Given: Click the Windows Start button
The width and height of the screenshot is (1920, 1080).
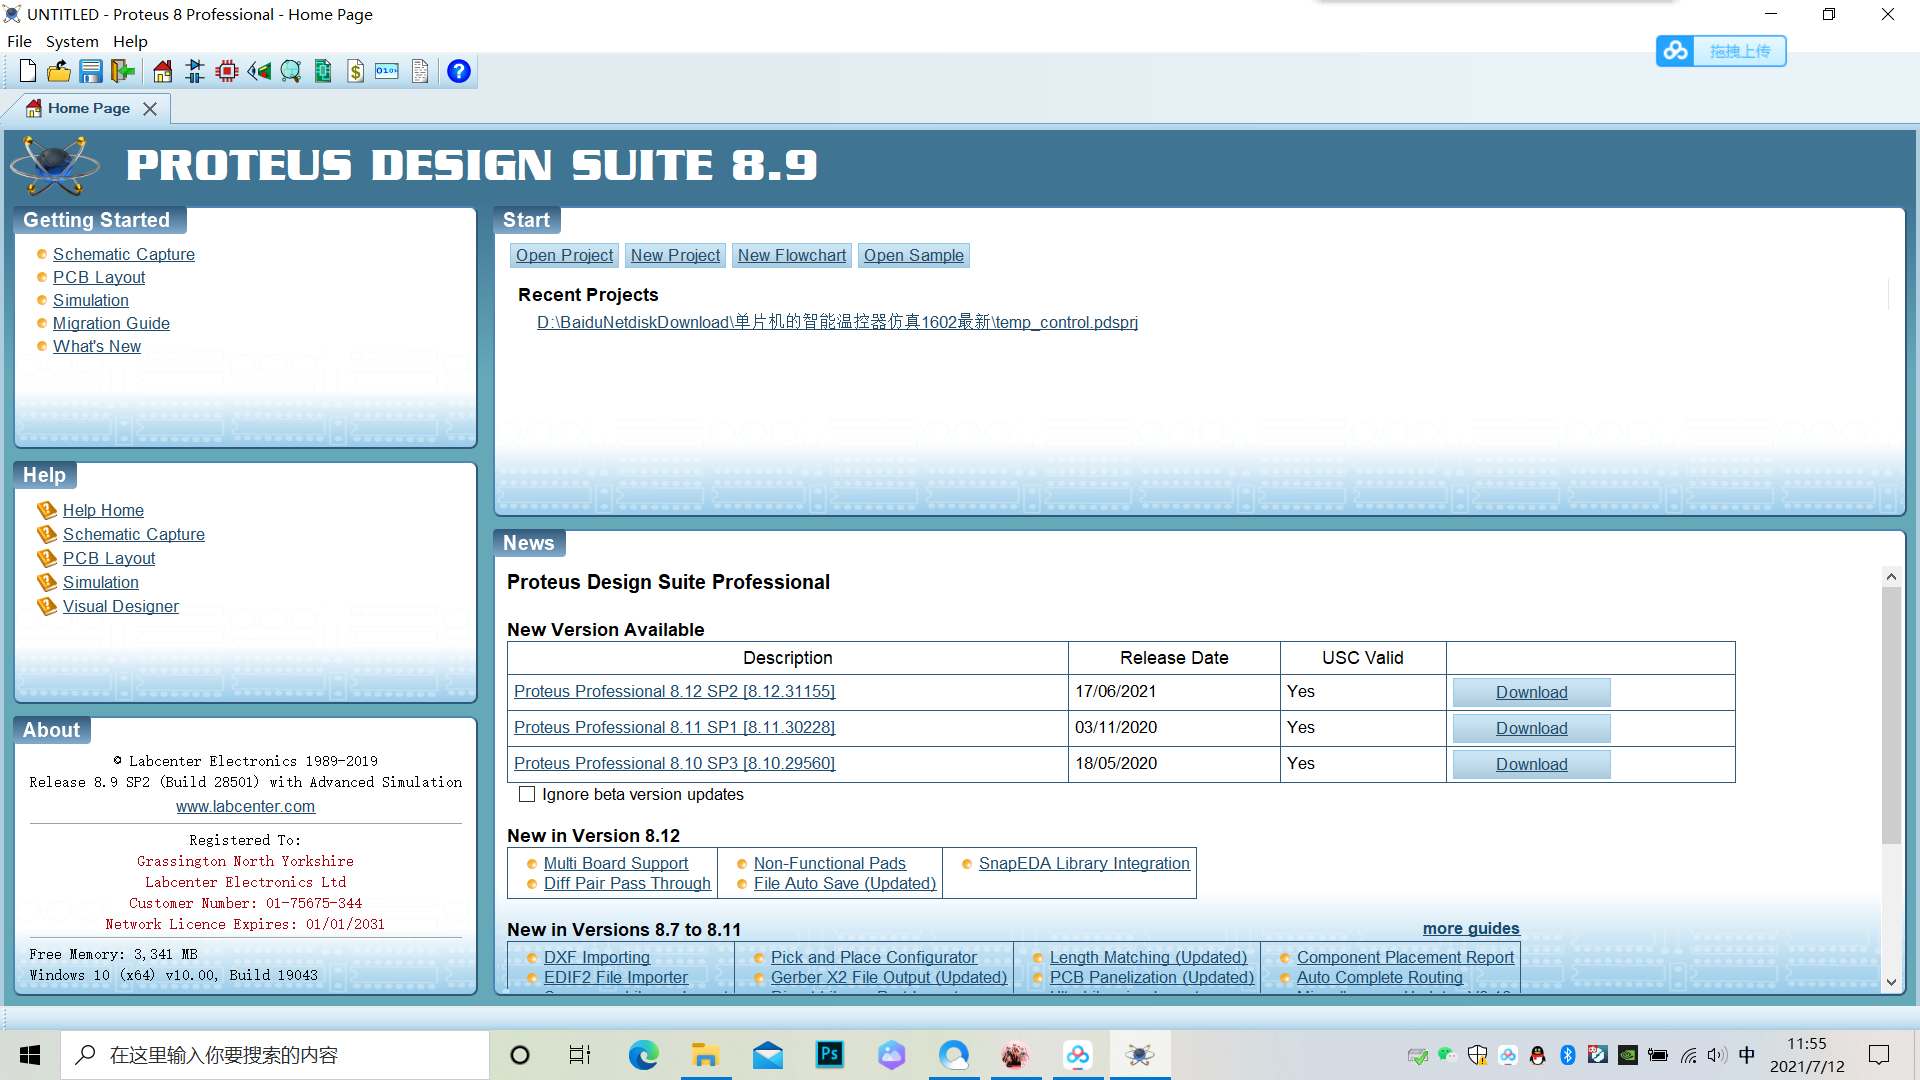Looking at the screenshot, I should [30, 1055].
